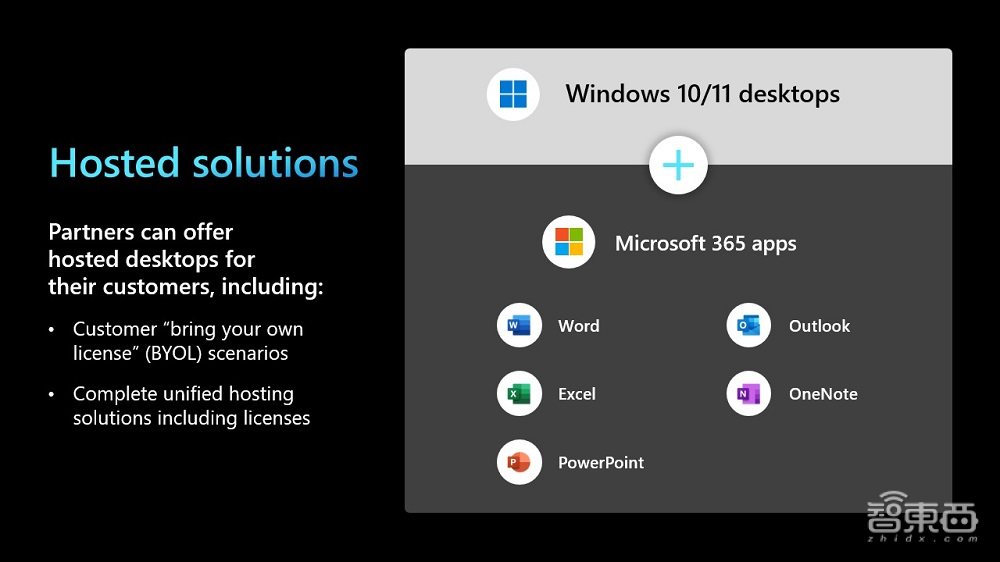Click the "Outlook" label text
1000x562 pixels.
tap(820, 326)
